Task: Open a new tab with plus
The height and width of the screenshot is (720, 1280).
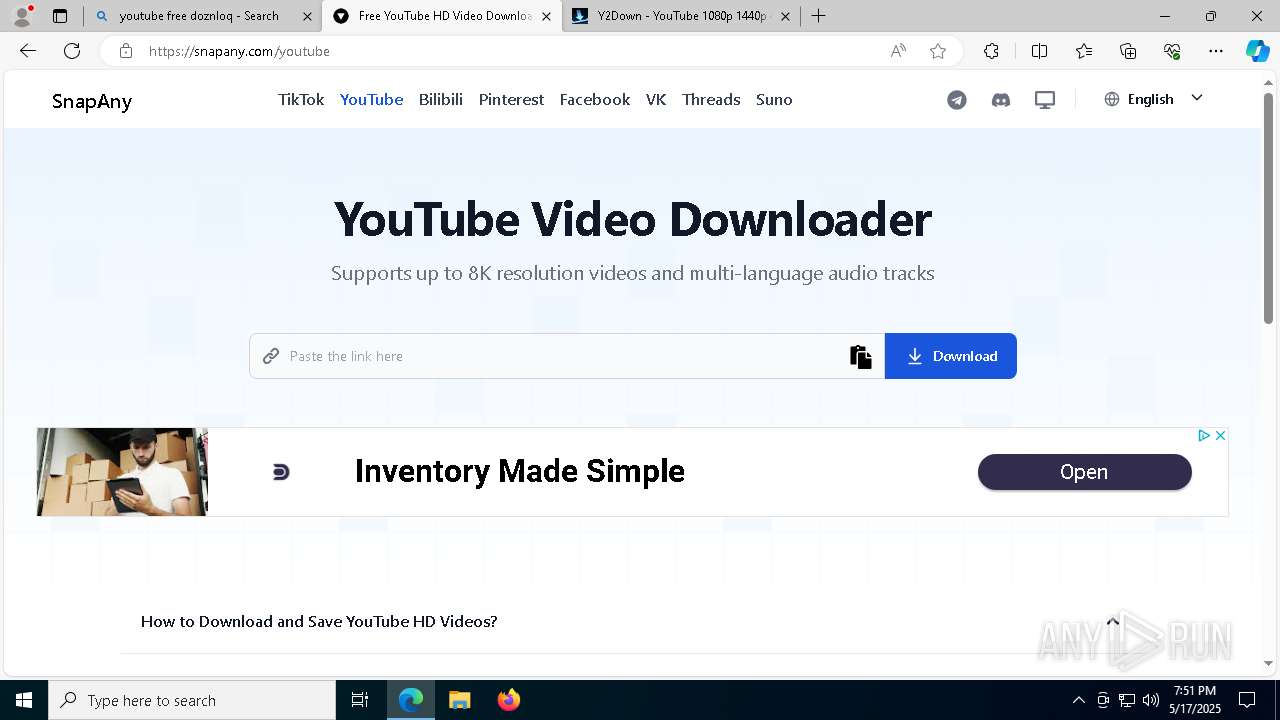Action: (819, 16)
